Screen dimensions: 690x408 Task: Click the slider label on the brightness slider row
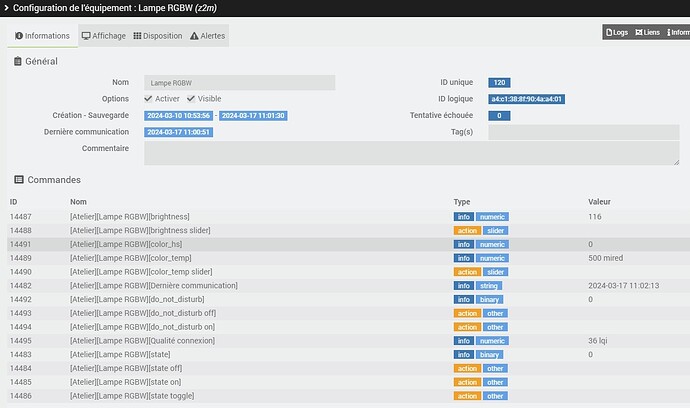click(x=494, y=230)
